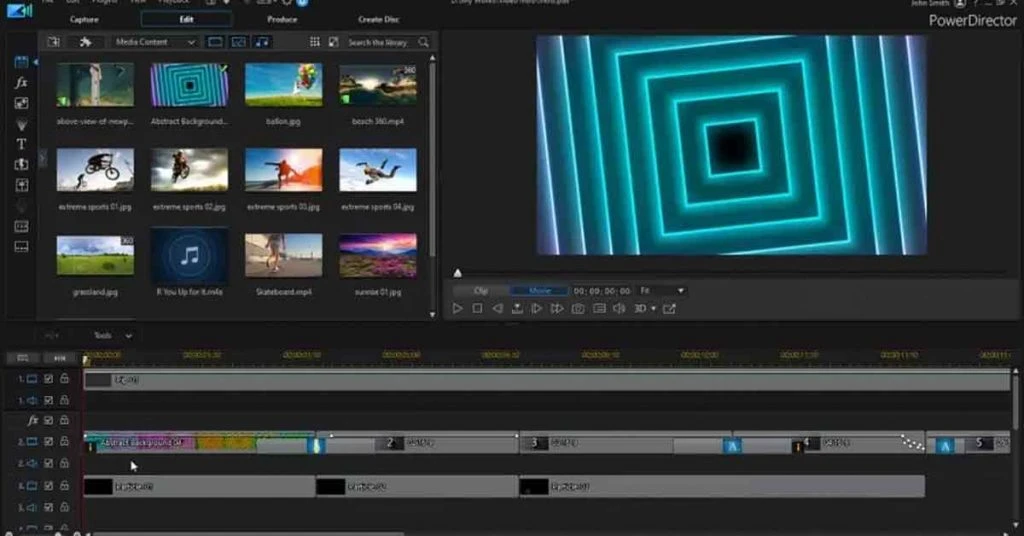Click the fast forward button
This screenshot has width=1024, height=536.
(x=557, y=309)
